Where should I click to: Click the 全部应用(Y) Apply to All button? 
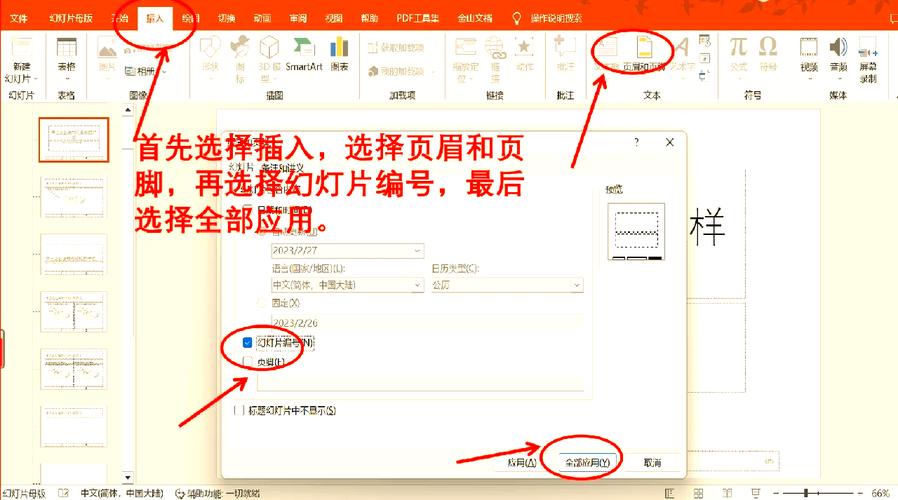pos(587,462)
